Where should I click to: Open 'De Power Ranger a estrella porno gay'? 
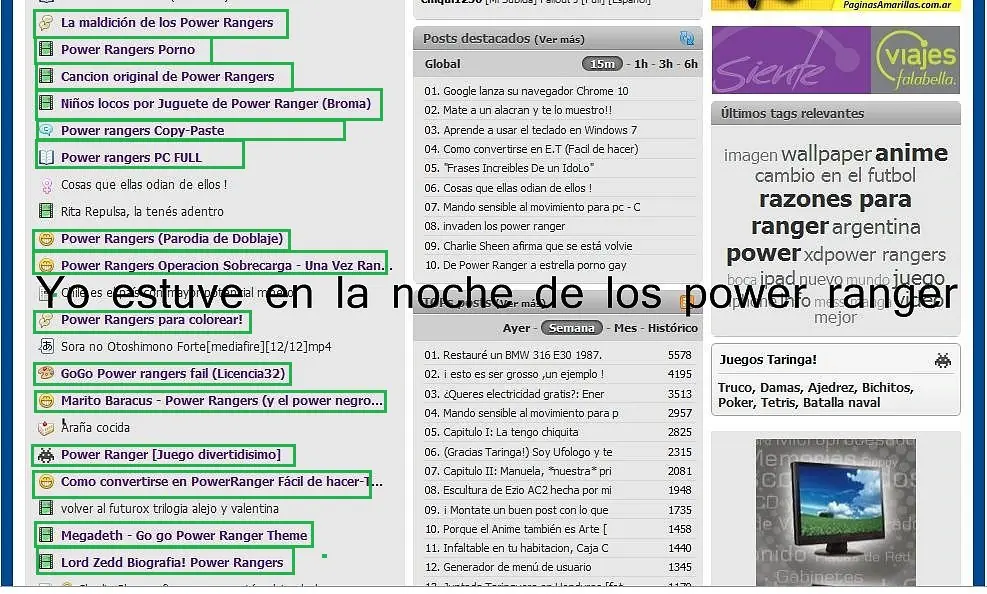click(535, 265)
